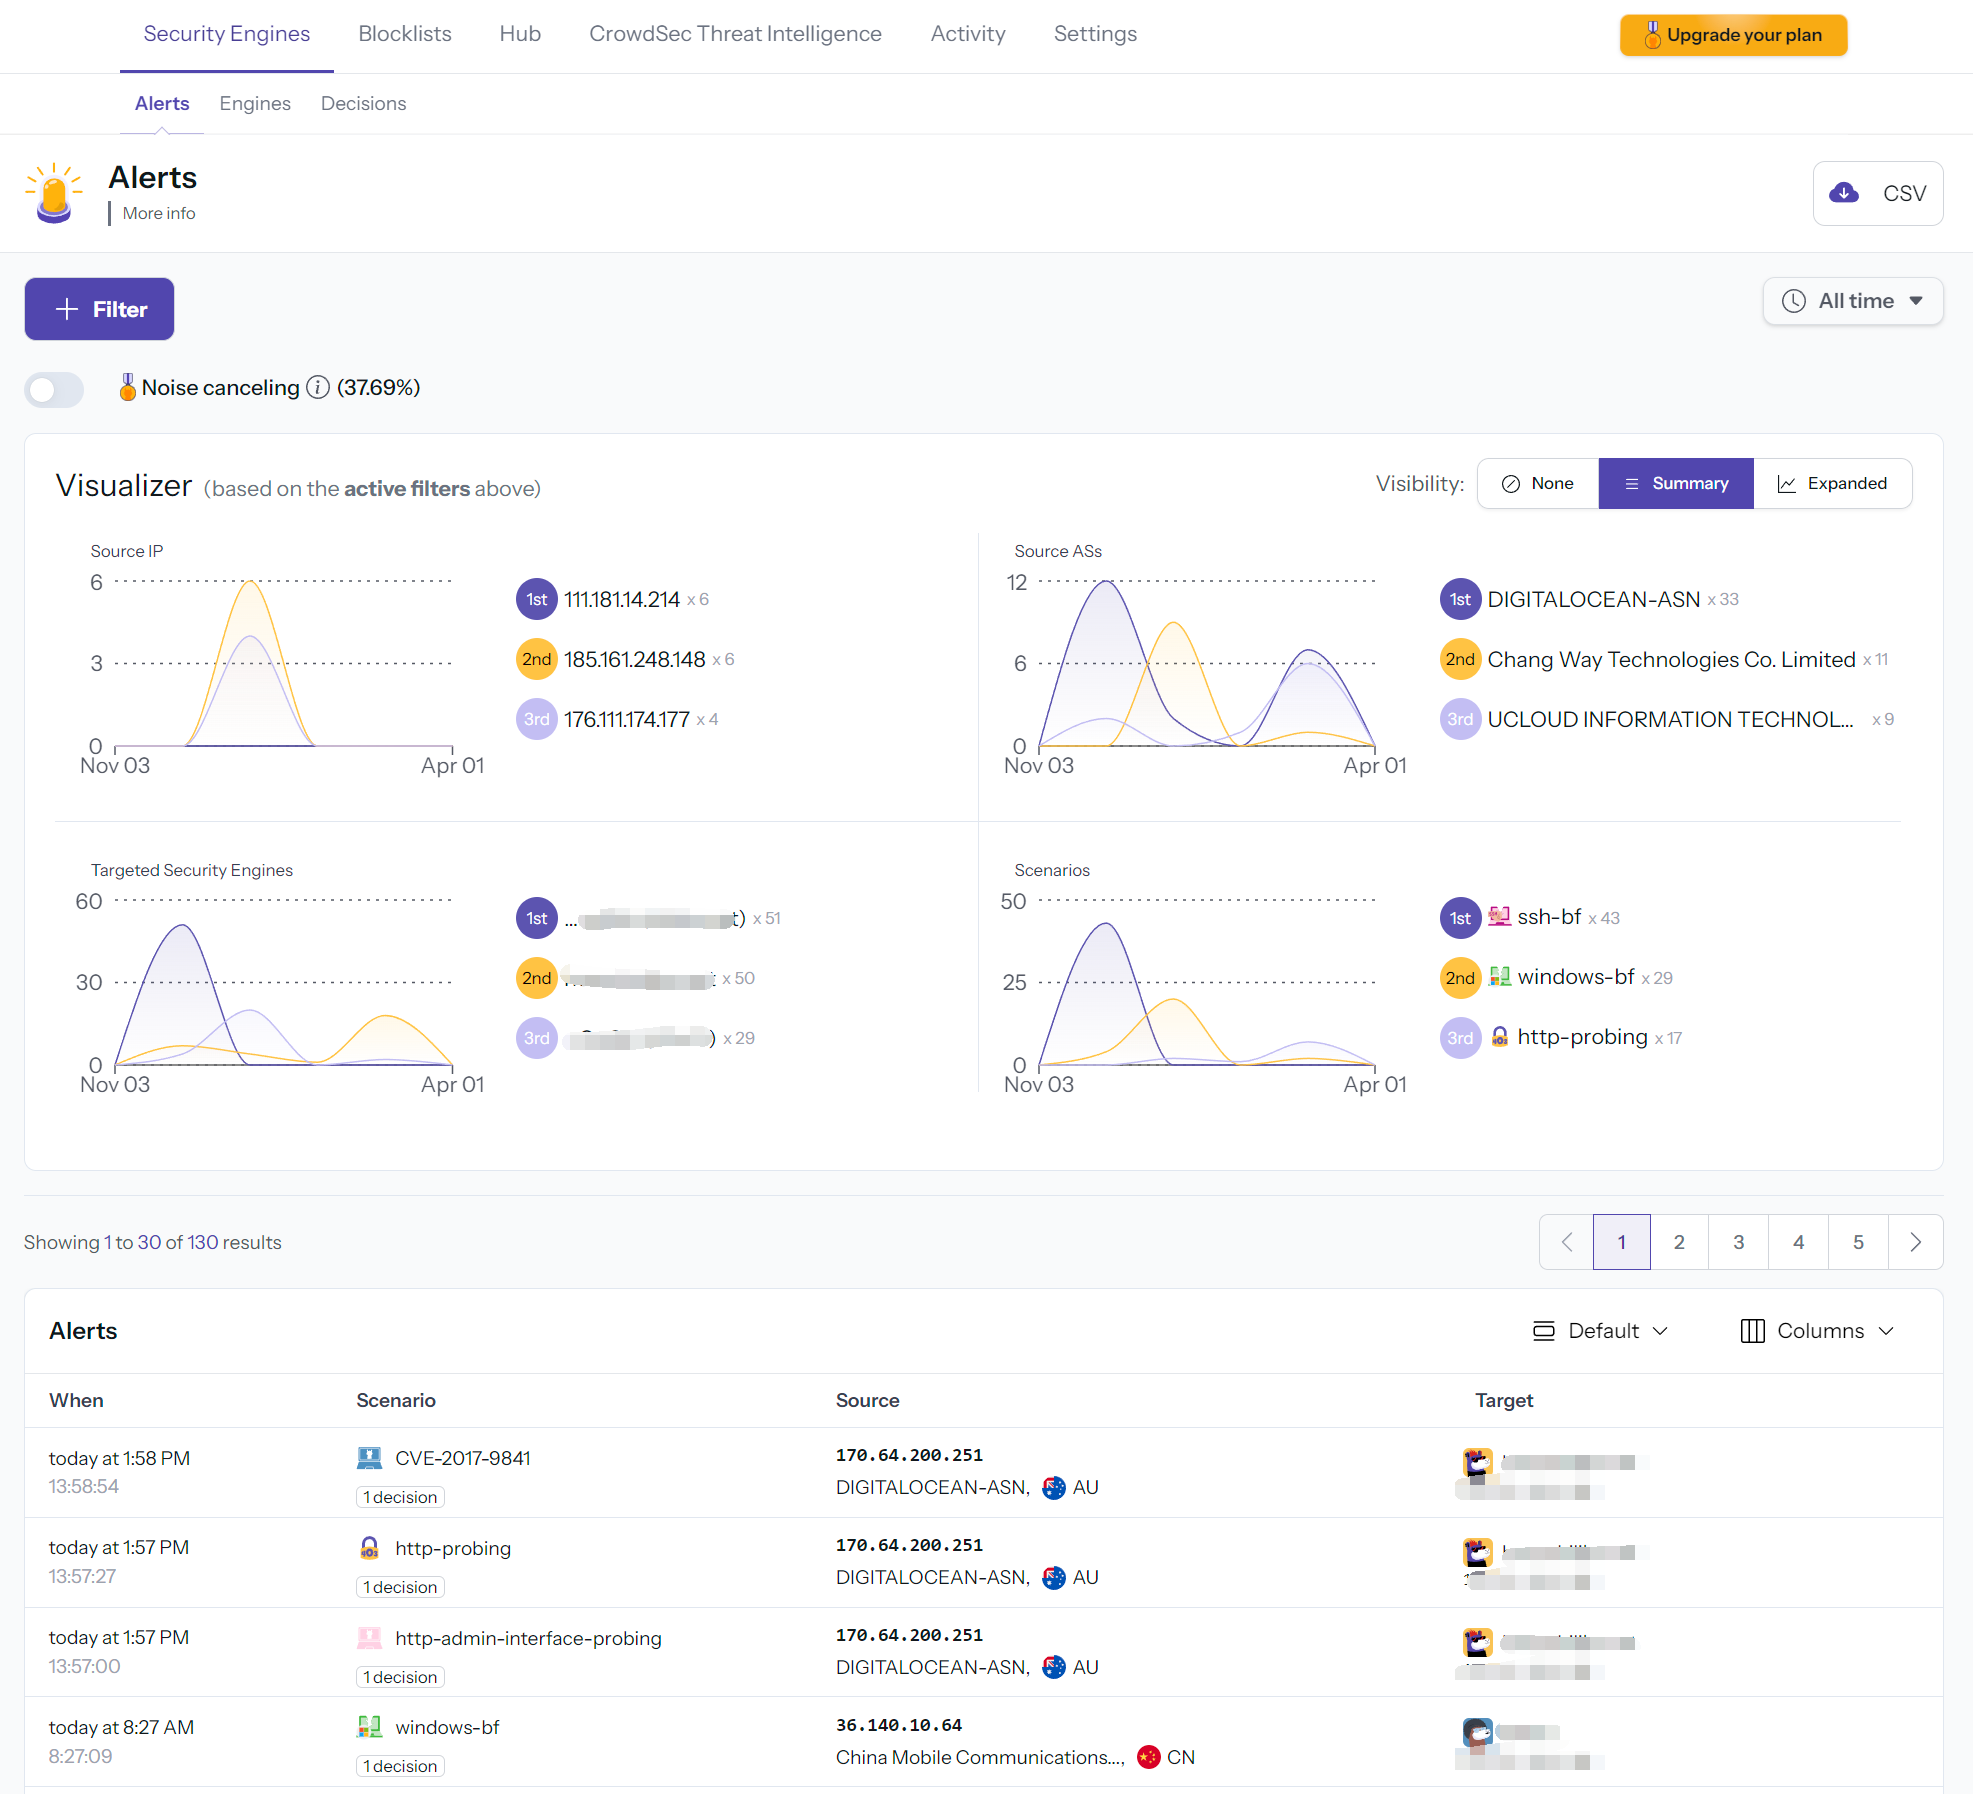The width and height of the screenshot is (1973, 1794).
Task: Click the target engine avatar in 13:58:54 row
Action: point(1478,1463)
